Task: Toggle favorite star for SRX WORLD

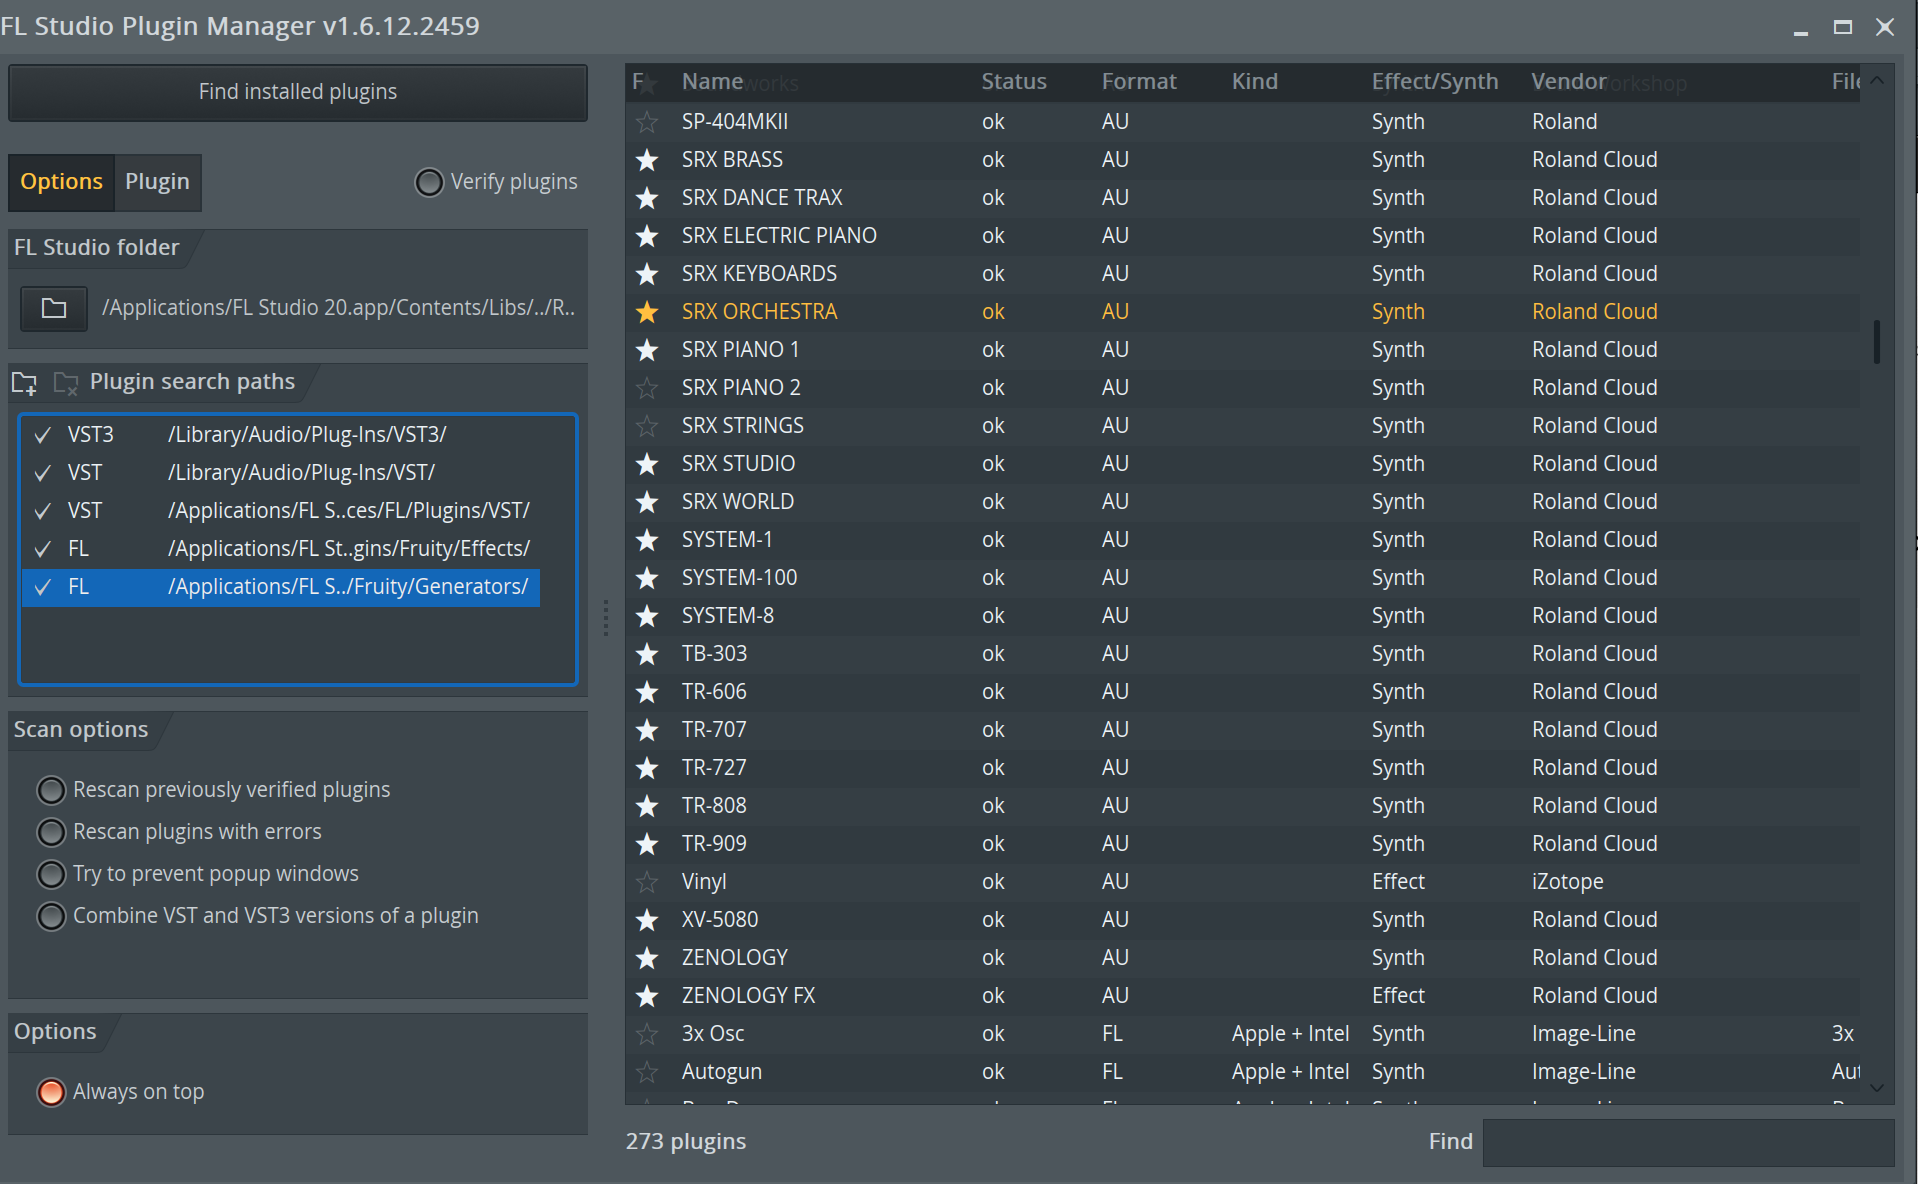Action: coord(647,502)
